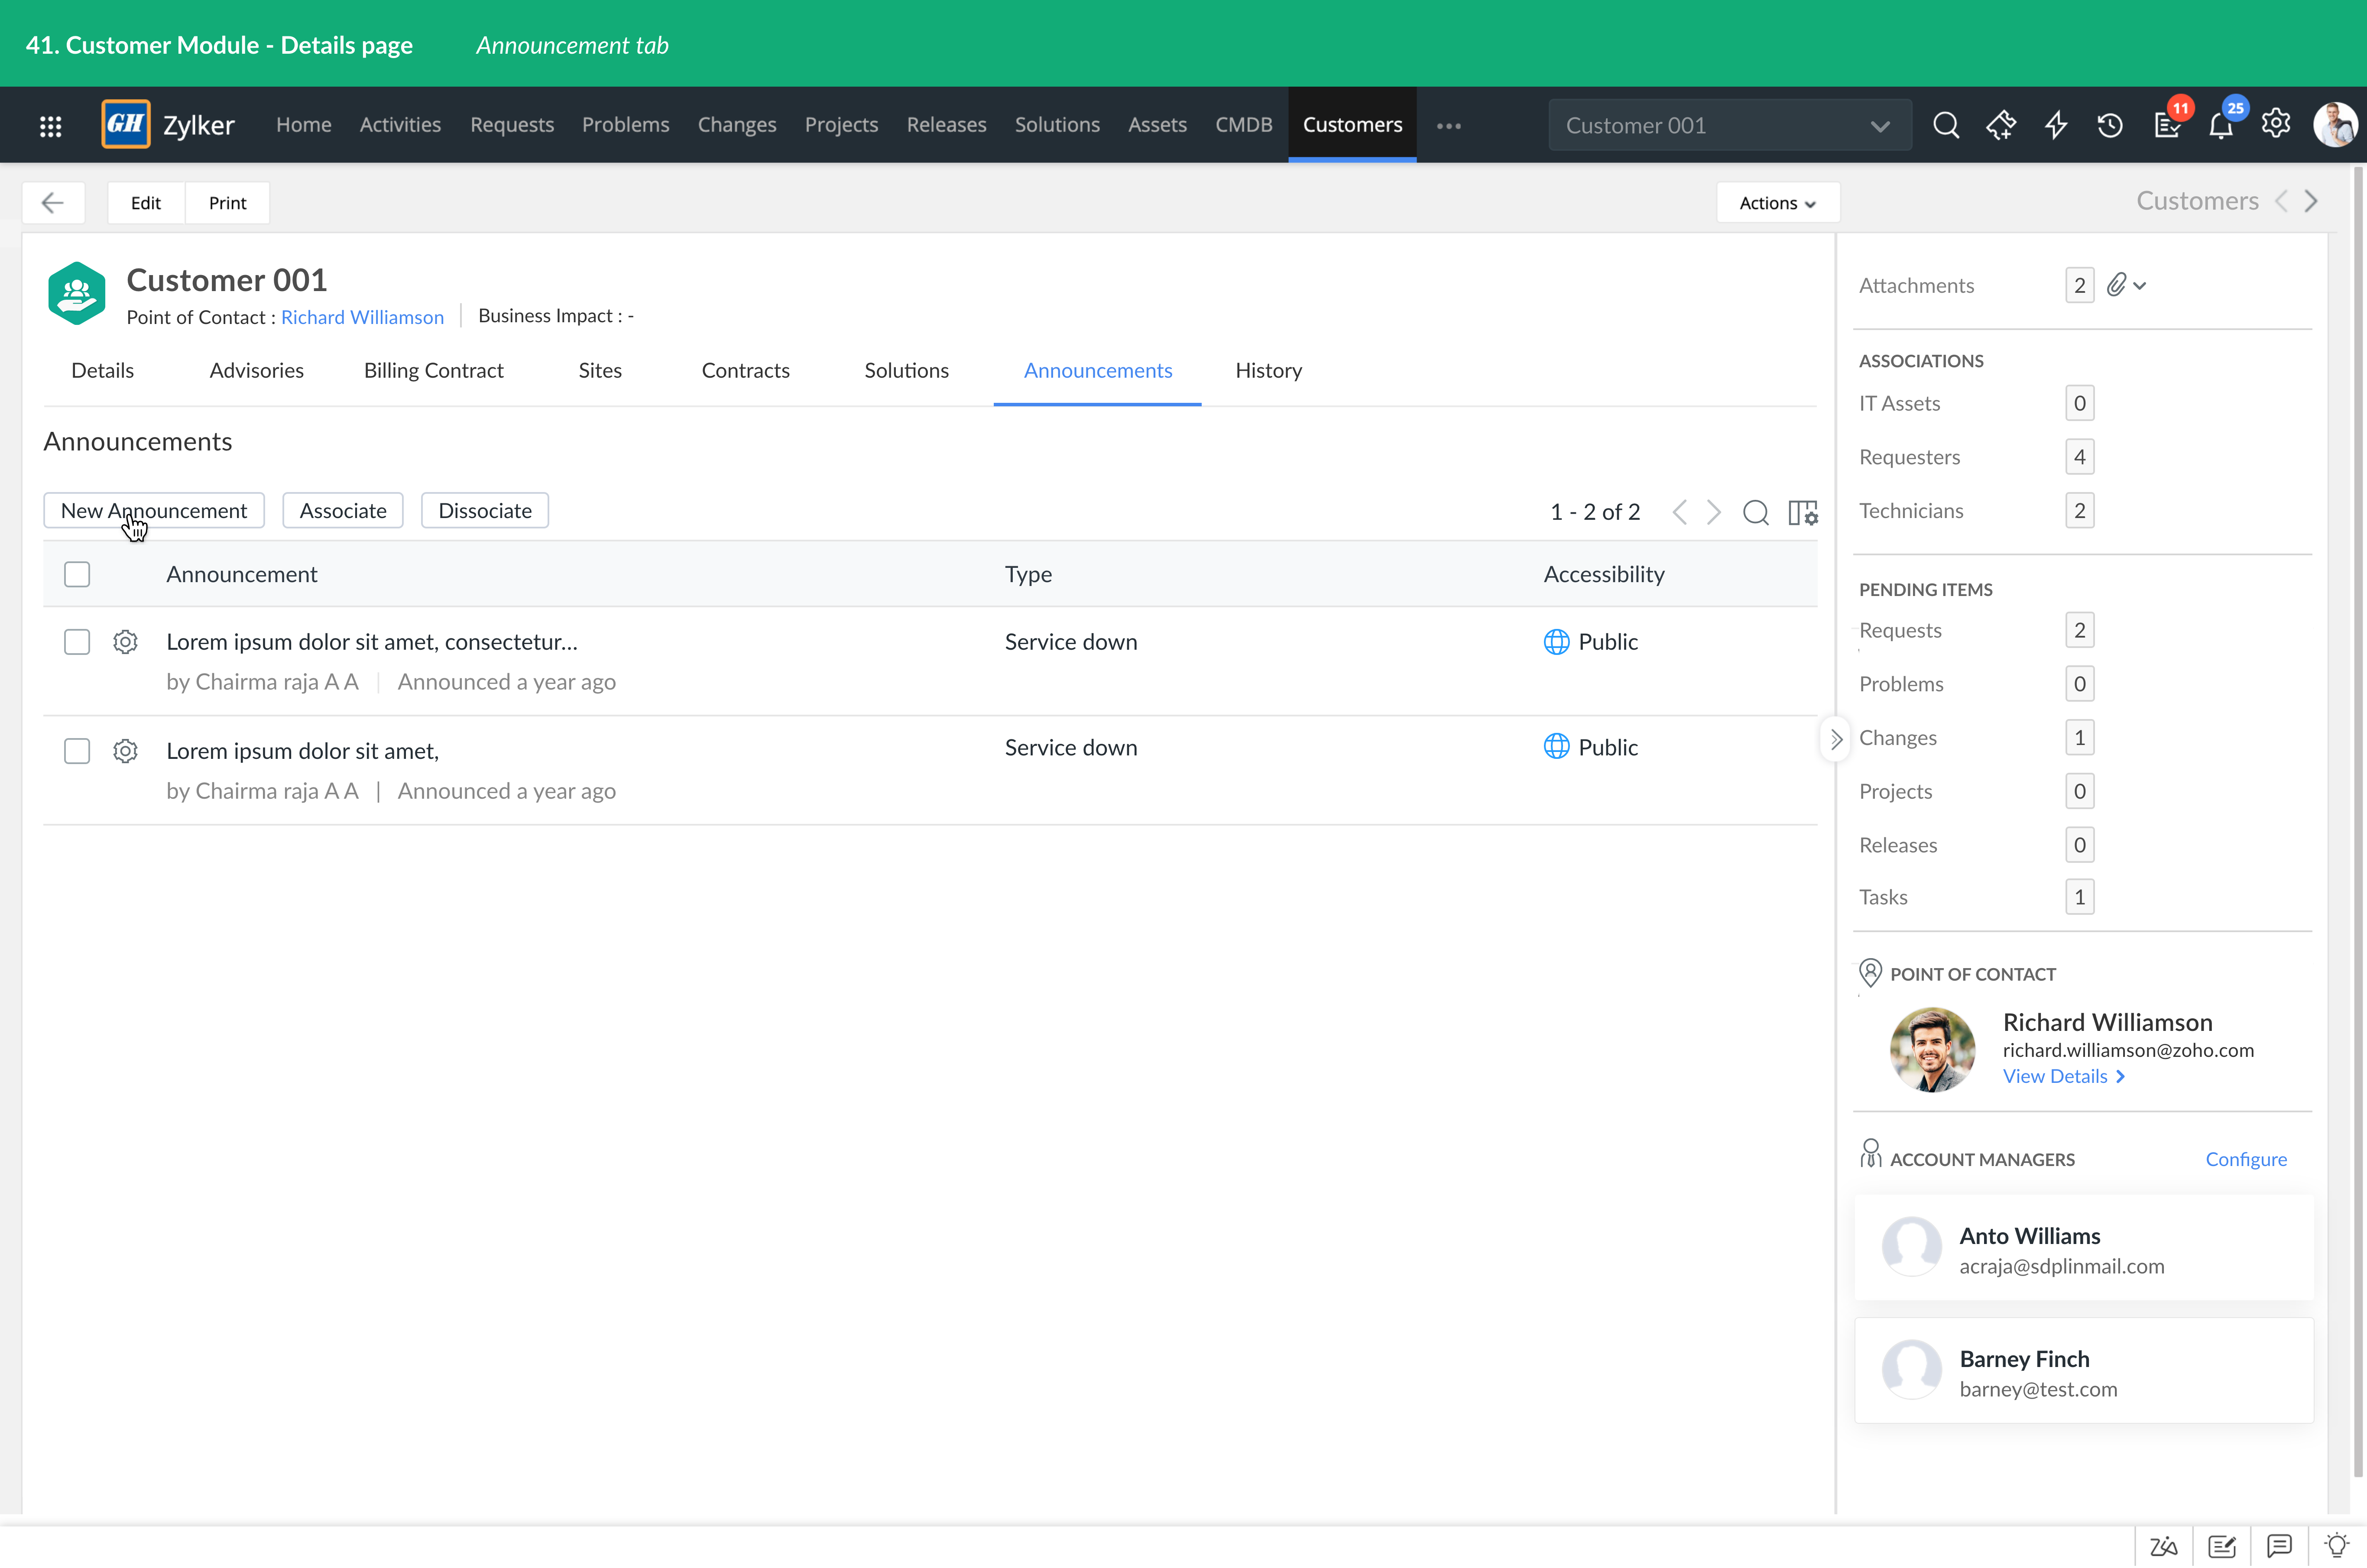Go back using the left arrow button

[53, 203]
